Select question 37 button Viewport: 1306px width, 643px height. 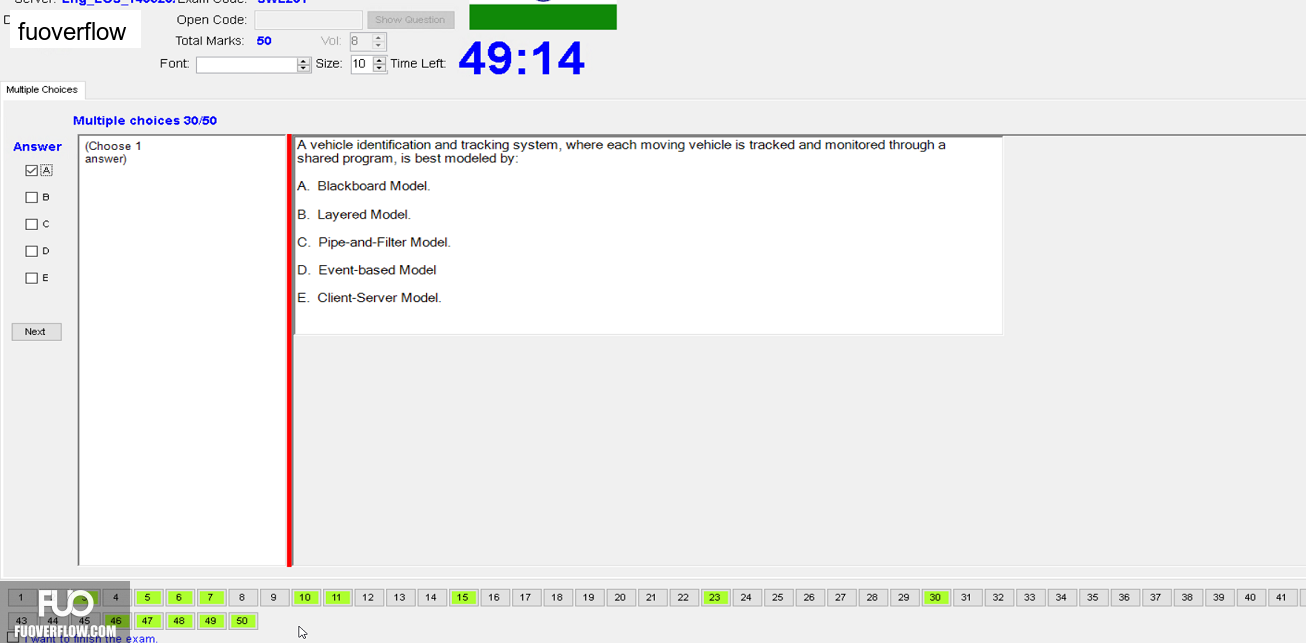1155,598
